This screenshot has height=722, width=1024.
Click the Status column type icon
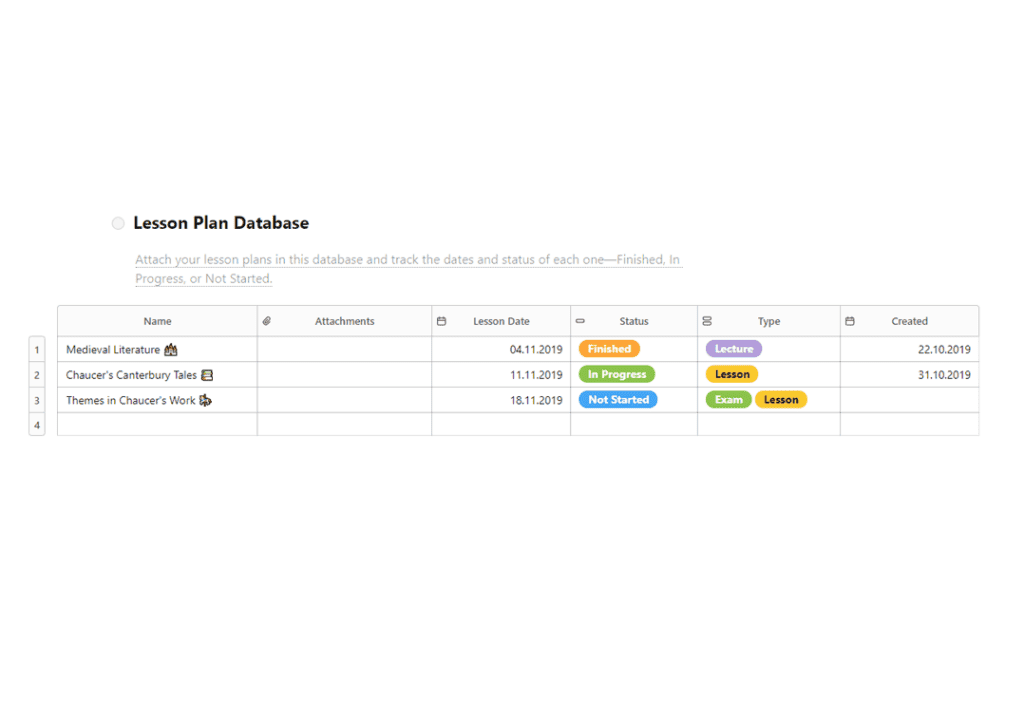(580, 321)
